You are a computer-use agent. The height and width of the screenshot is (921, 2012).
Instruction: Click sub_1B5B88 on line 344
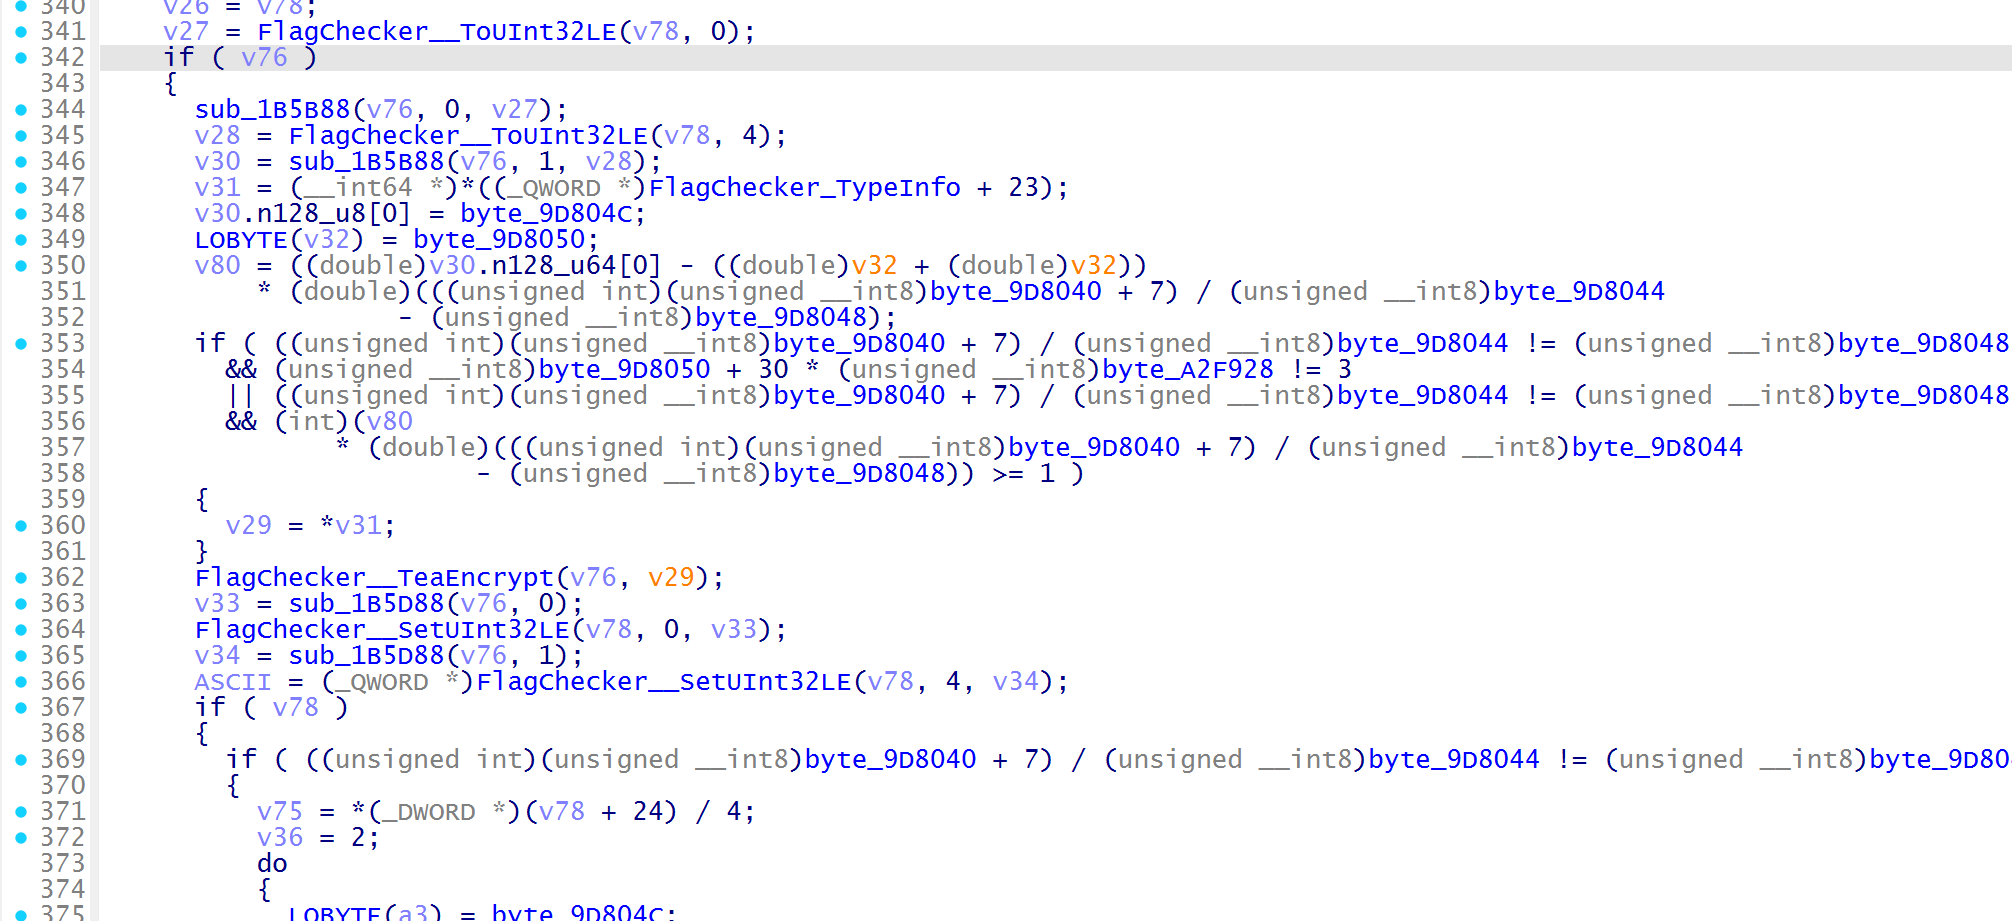[x=272, y=110]
